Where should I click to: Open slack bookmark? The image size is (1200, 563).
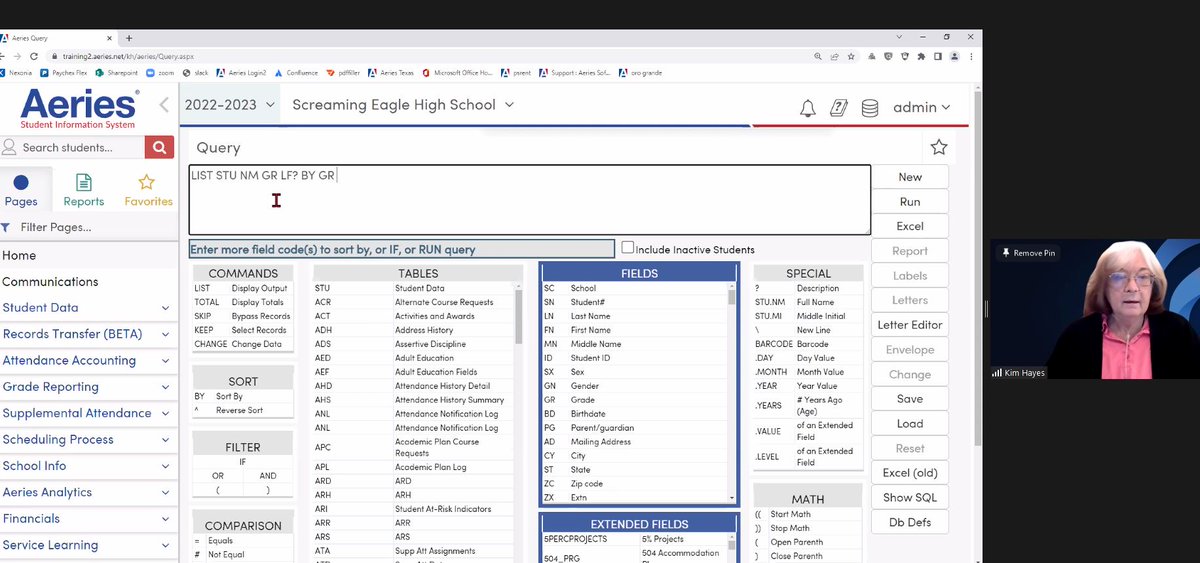[x=195, y=73]
